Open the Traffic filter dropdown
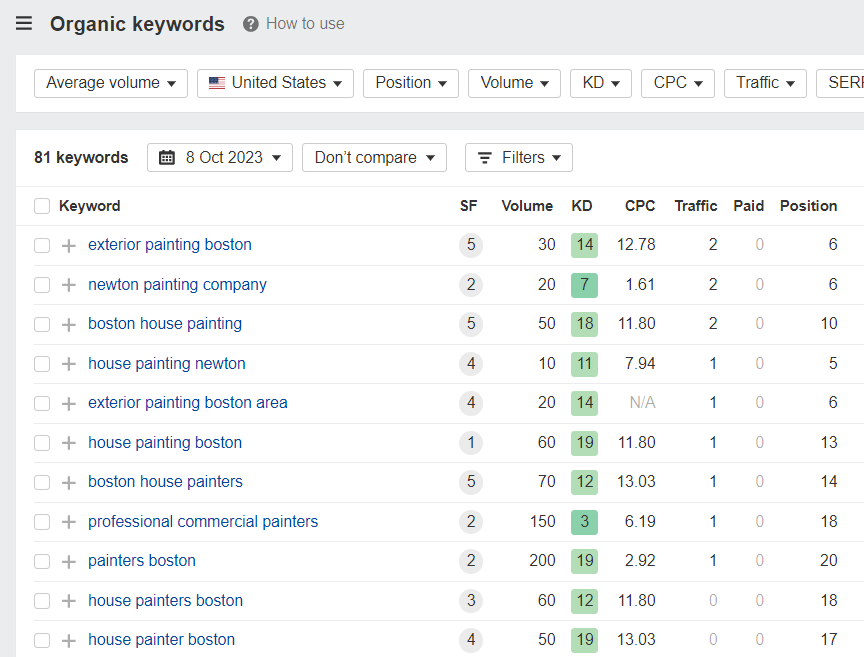The image size is (864, 657). point(765,83)
